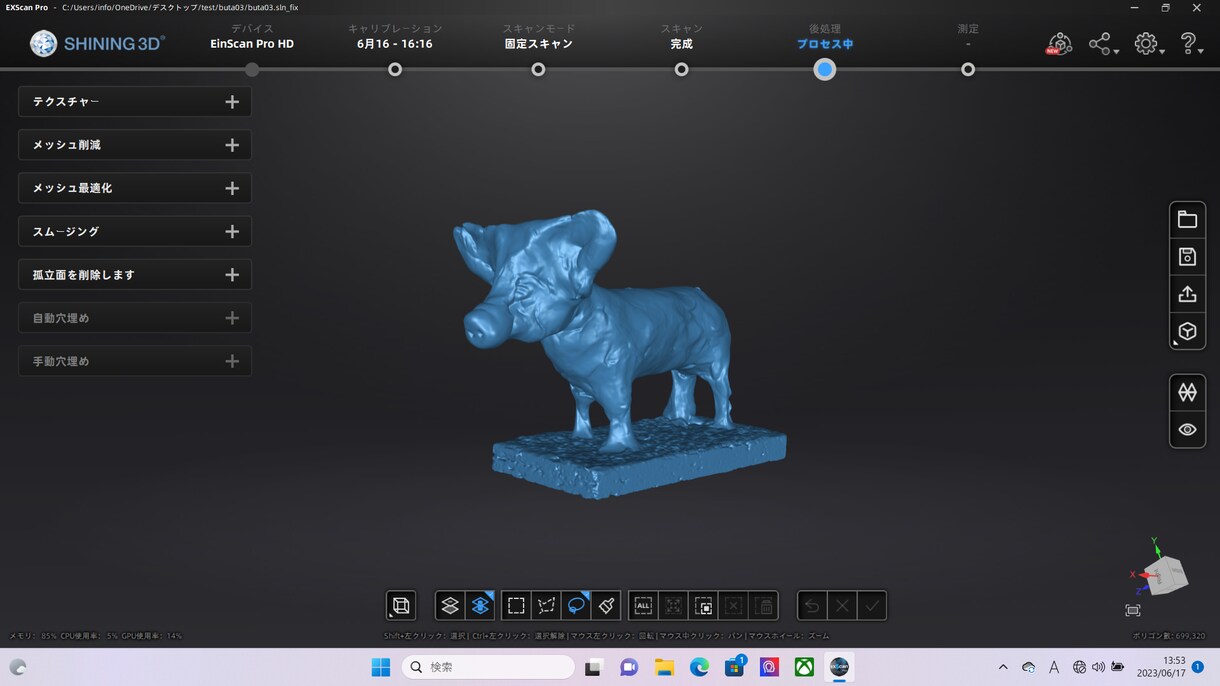Viewport: 1220px width, 686px height.
Task: Click the ポリゴン数: 699,320 status text
Action: [x=1168, y=636]
